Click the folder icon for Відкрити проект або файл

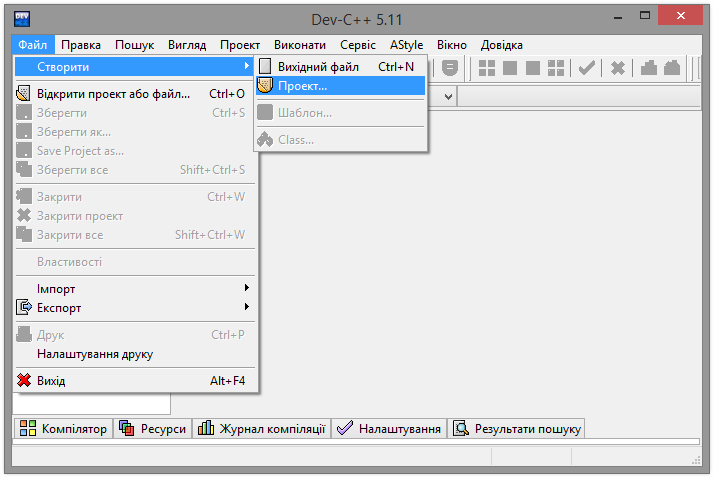(25, 94)
